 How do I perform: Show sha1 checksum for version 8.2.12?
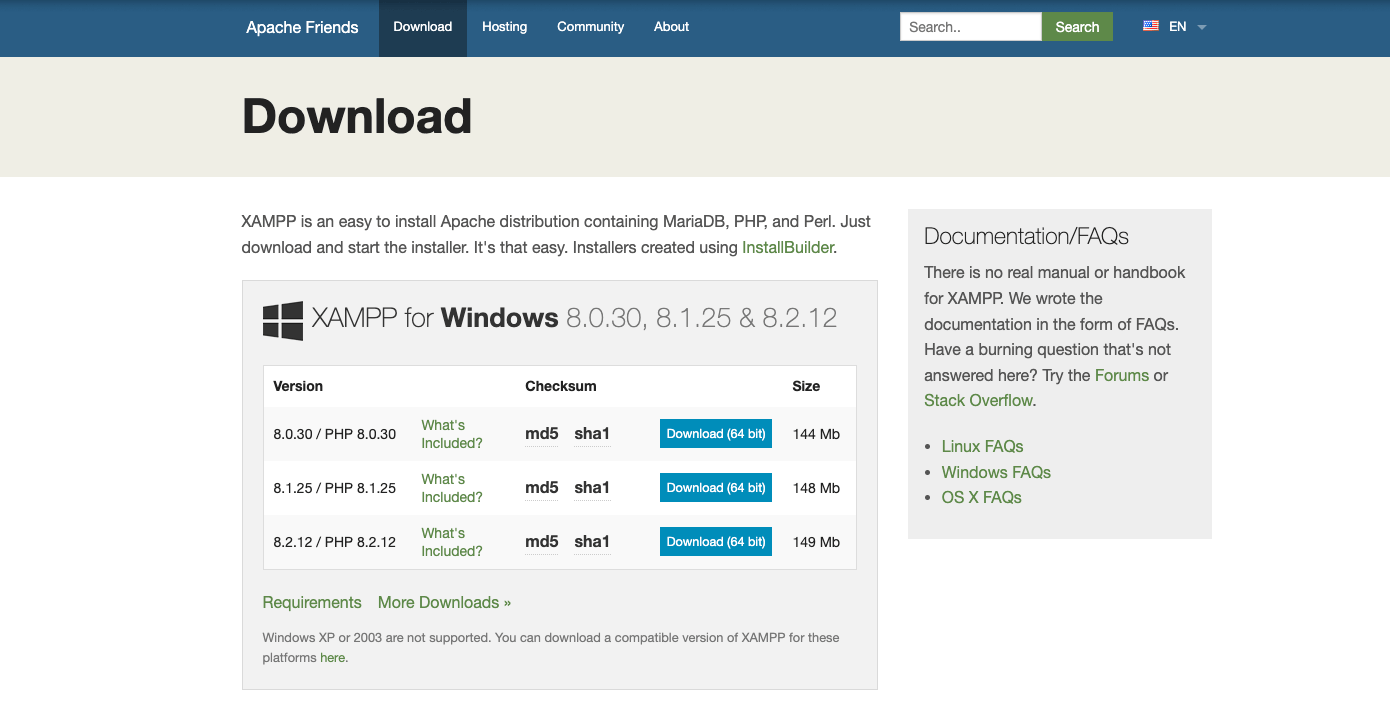pyautogui.click(x=591, y=542)
